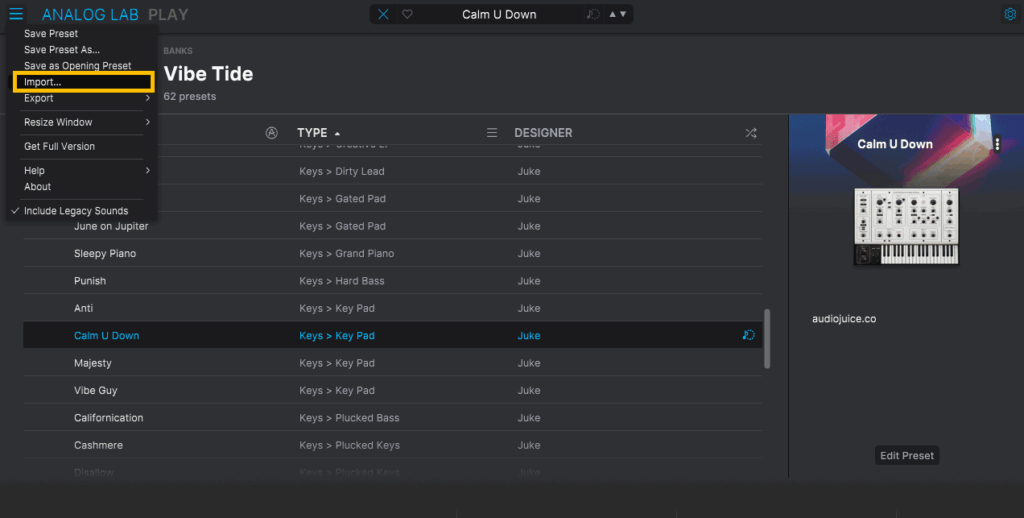
Task: Click the Arturia filter icon in the column header
Action: coord(272,133)
